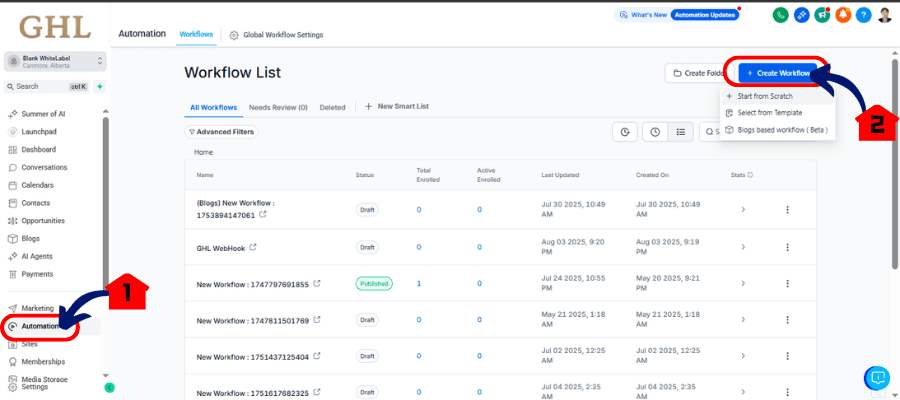Screen dimensions: 900x400
Task: Open link icon beside New Workflow : 1747797691855
Action: pyautogui.click(x=316, y=284)
